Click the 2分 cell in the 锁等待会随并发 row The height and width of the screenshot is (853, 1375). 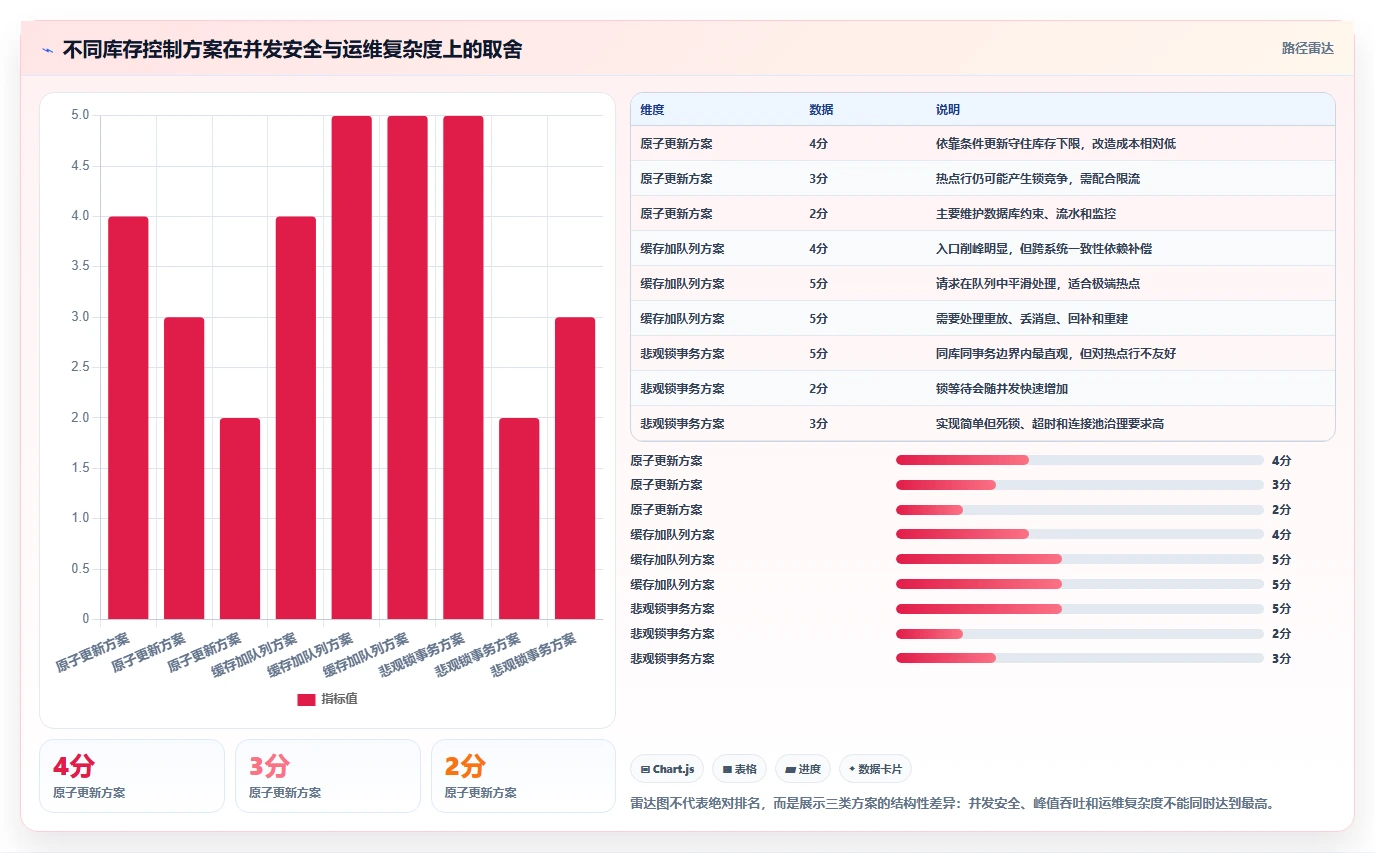coord(818,389)
